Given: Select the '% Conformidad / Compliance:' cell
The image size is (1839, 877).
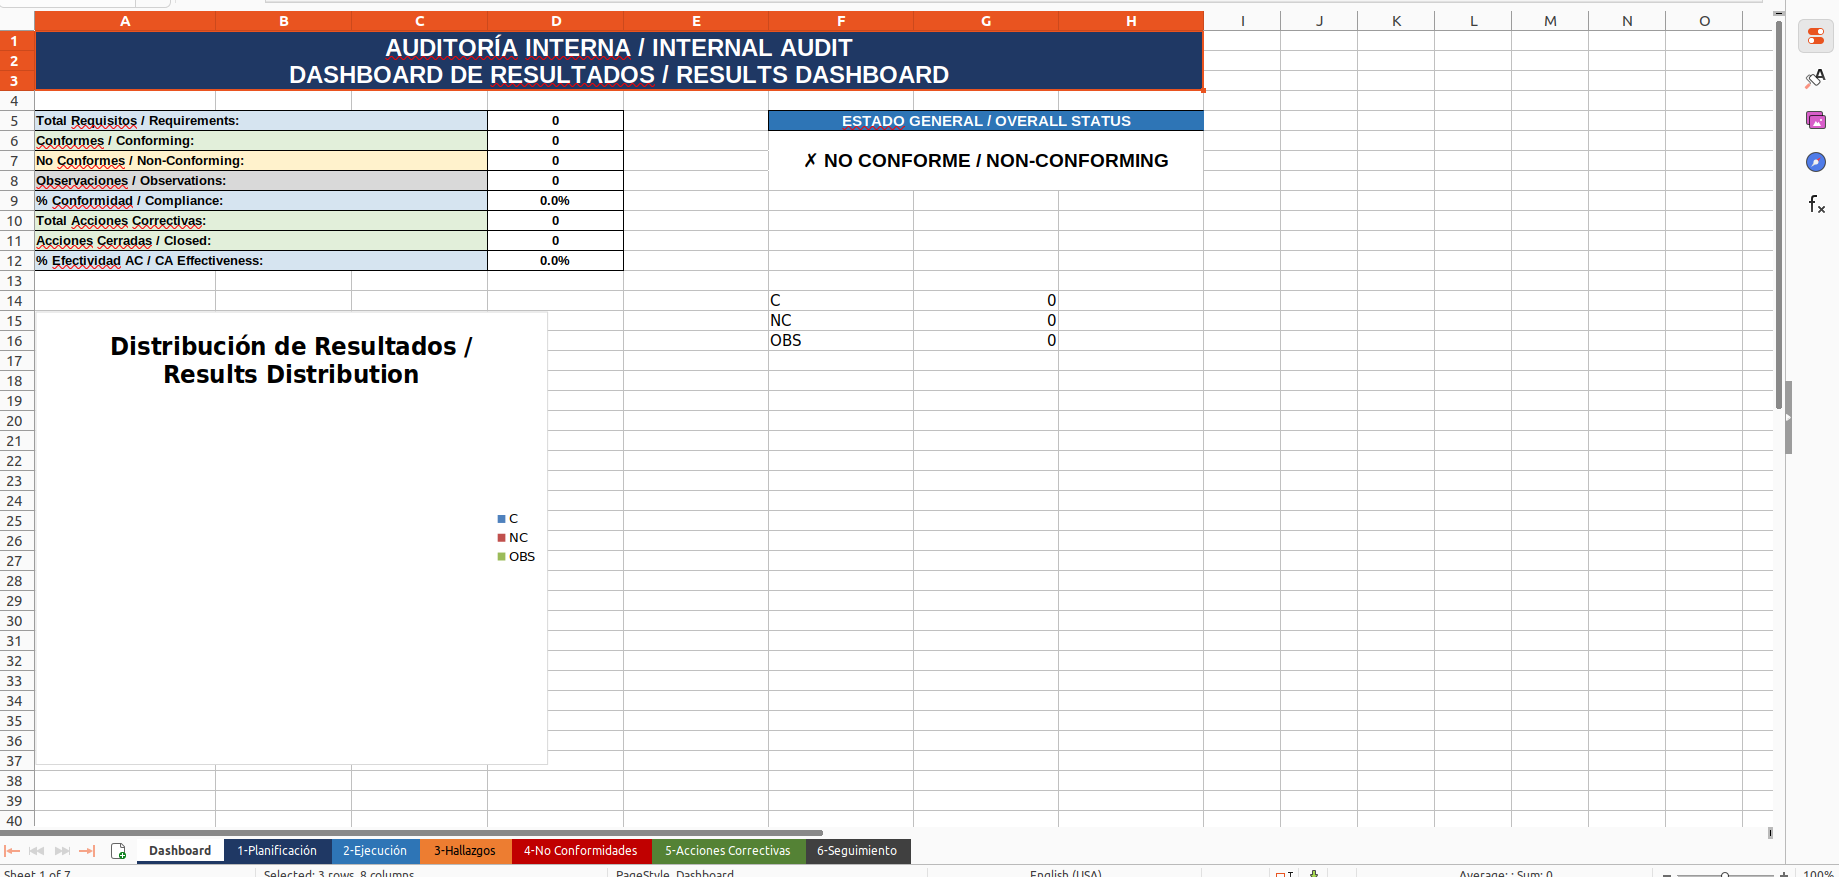Looking at the screenshot, I should click(x=261, y=201).
